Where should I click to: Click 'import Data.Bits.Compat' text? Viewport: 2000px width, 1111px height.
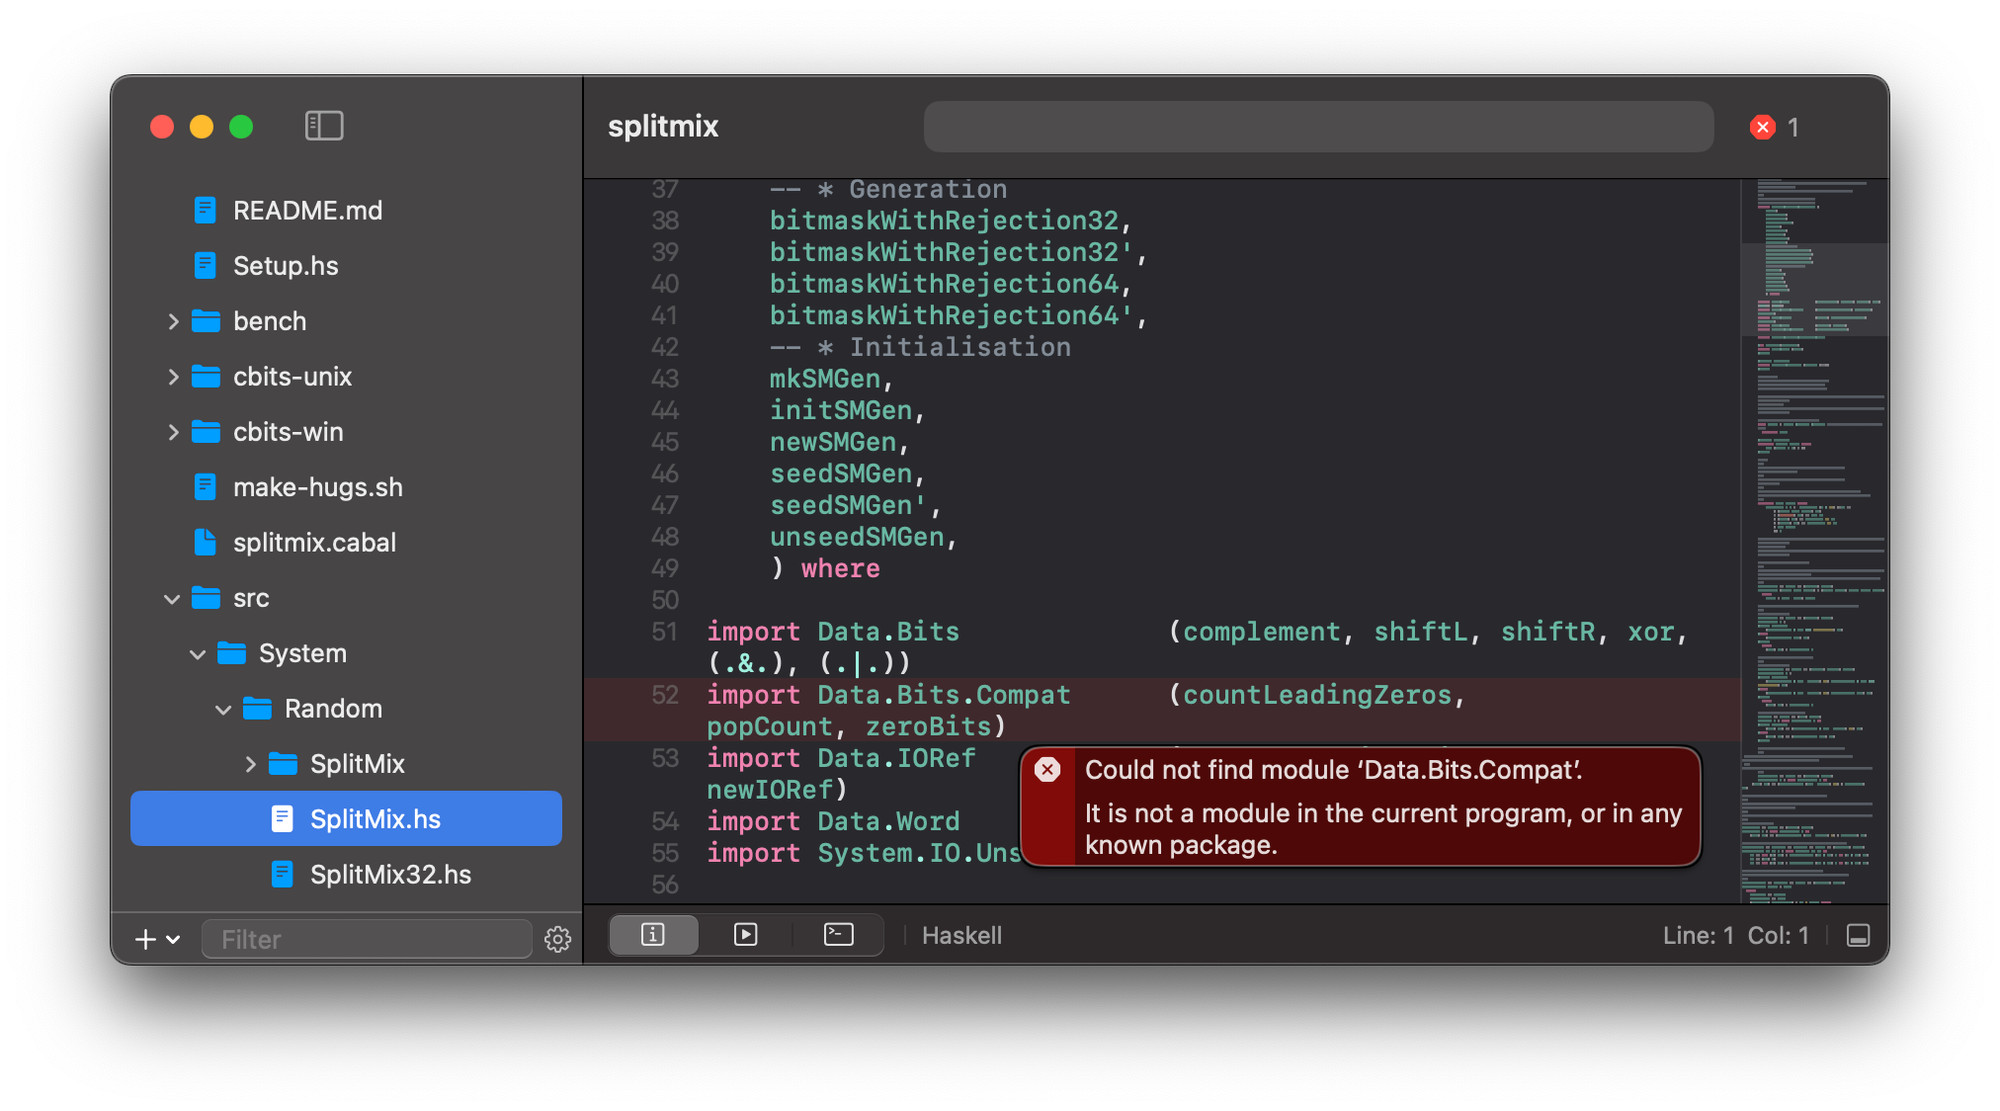[888, 695]
